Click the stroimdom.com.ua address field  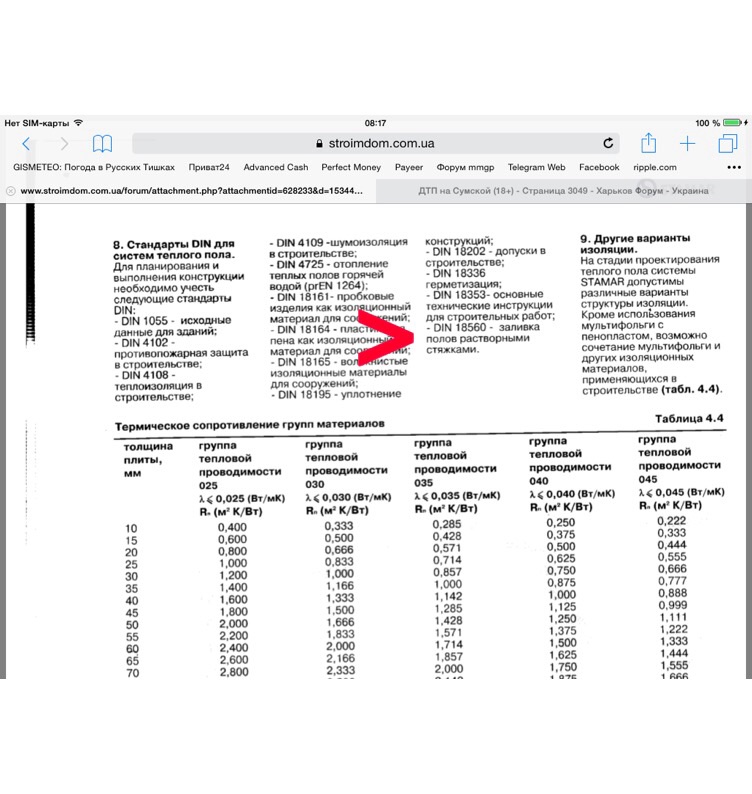[375, 143]
